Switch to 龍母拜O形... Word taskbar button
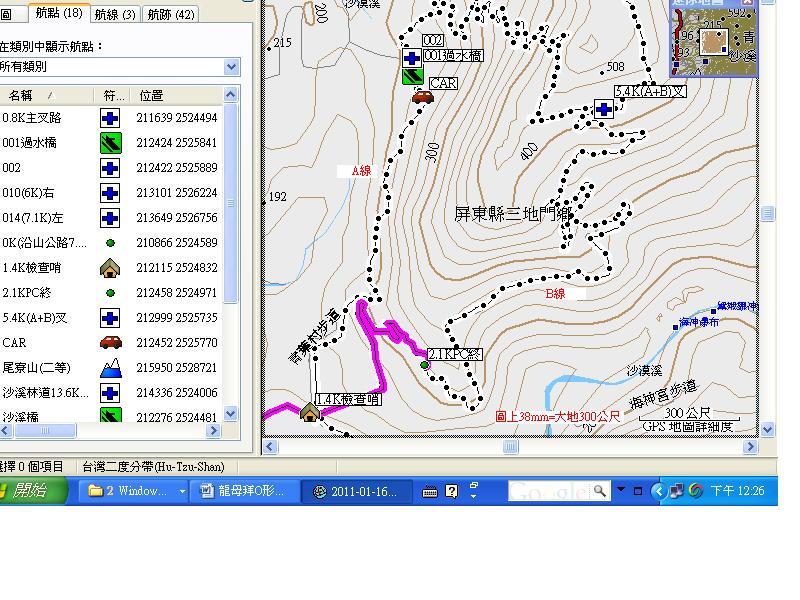This screenshot has width=800, height=600. coord(244,491)
